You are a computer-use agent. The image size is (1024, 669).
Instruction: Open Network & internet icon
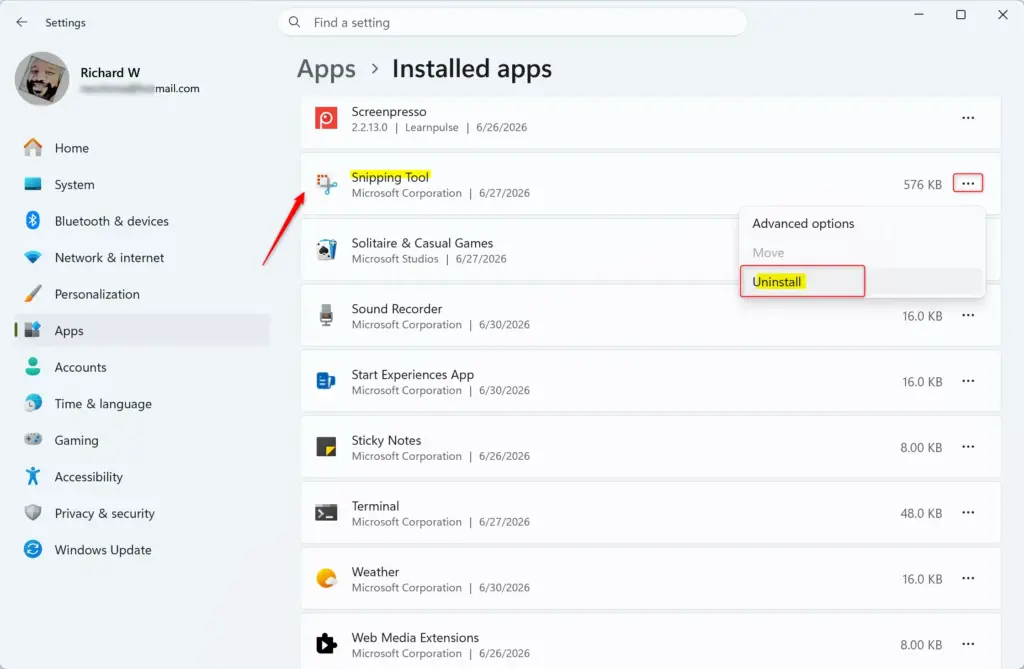pos(33,257)
